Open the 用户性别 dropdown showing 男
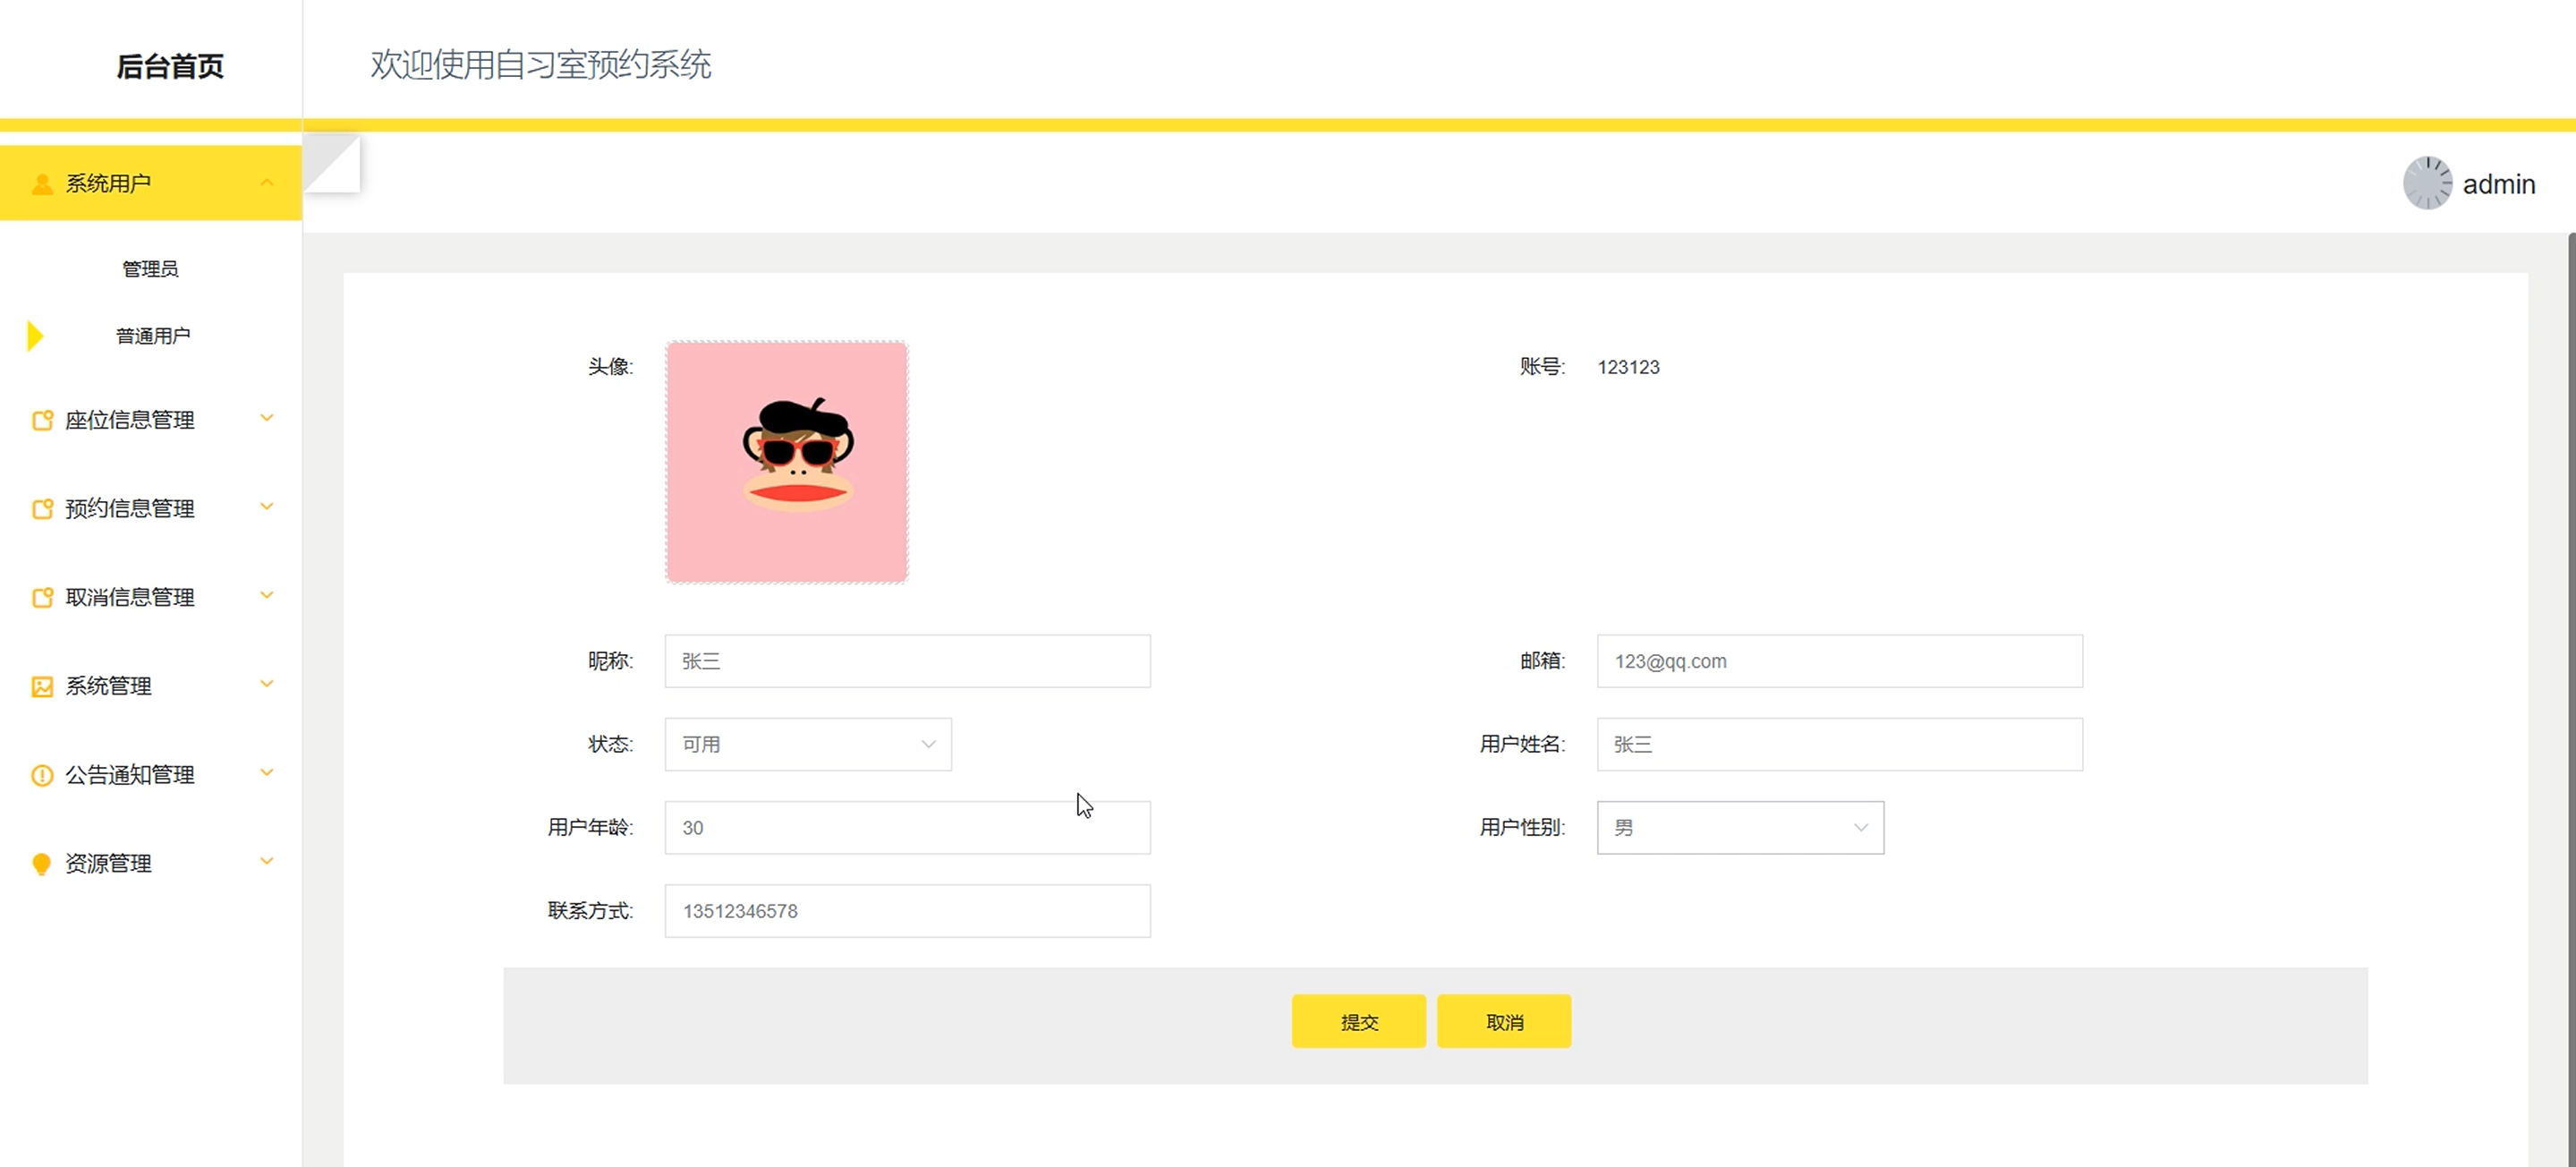 click(1739, 828)
